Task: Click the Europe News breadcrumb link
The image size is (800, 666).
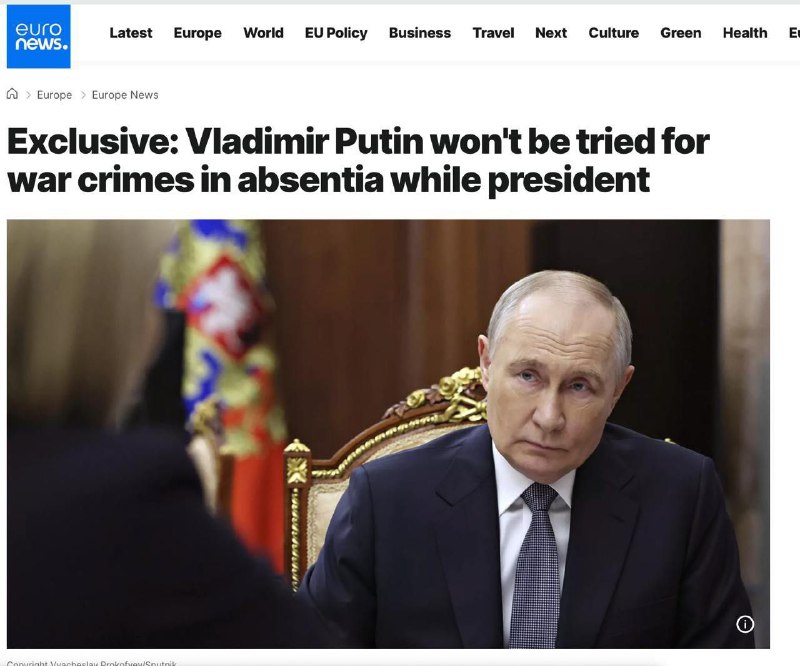Action: point(125,95)
